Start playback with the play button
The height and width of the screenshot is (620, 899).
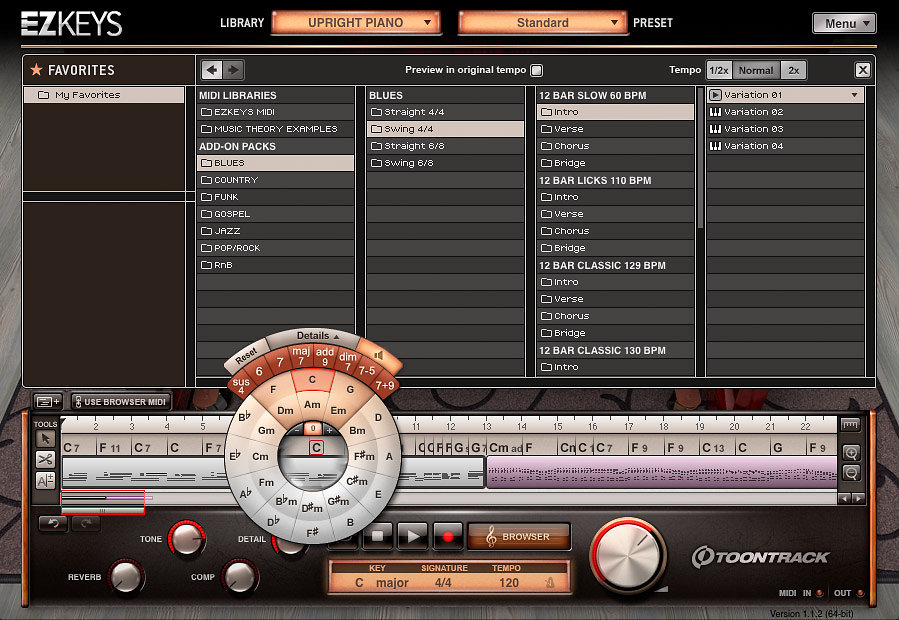point(413,537)
